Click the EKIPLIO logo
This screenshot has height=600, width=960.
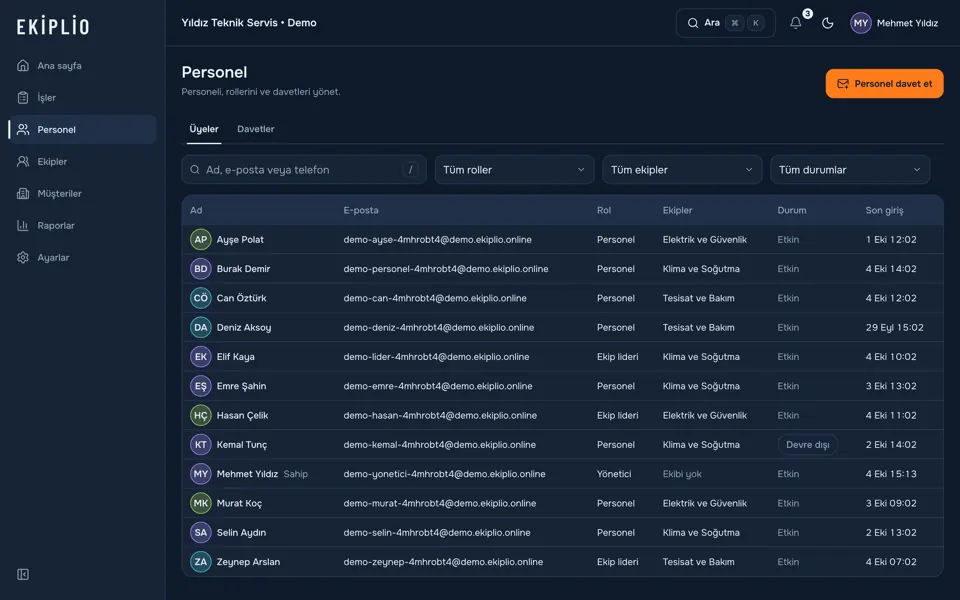(53, 26)
